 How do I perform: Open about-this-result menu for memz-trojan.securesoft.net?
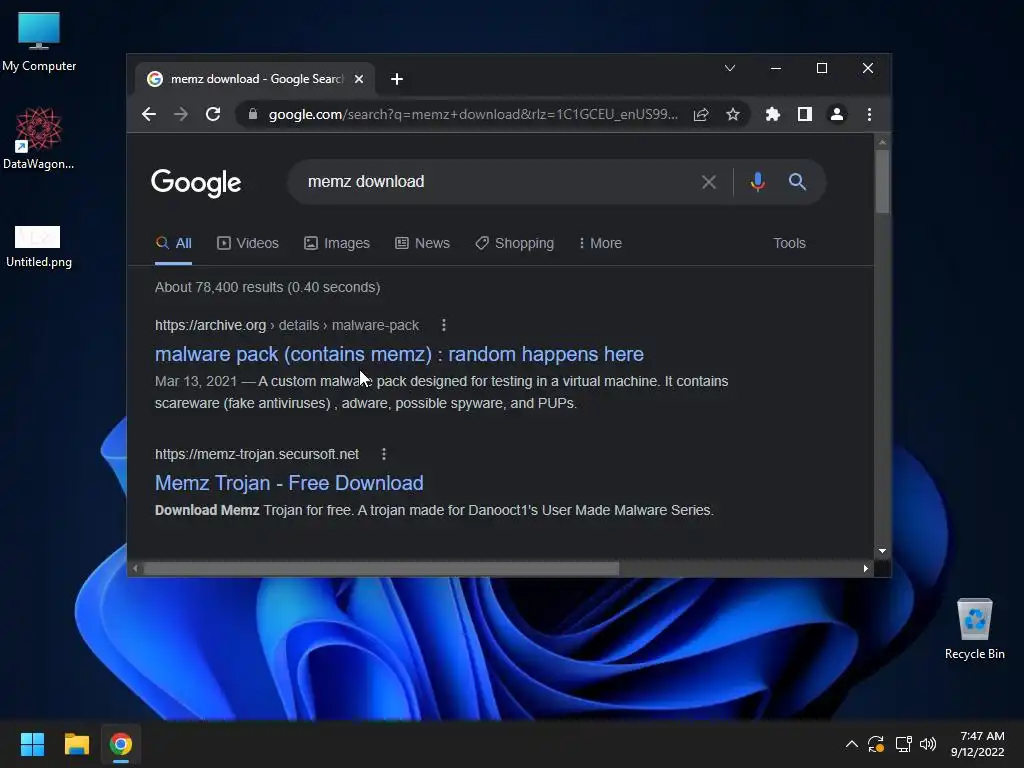click(384, 454)
